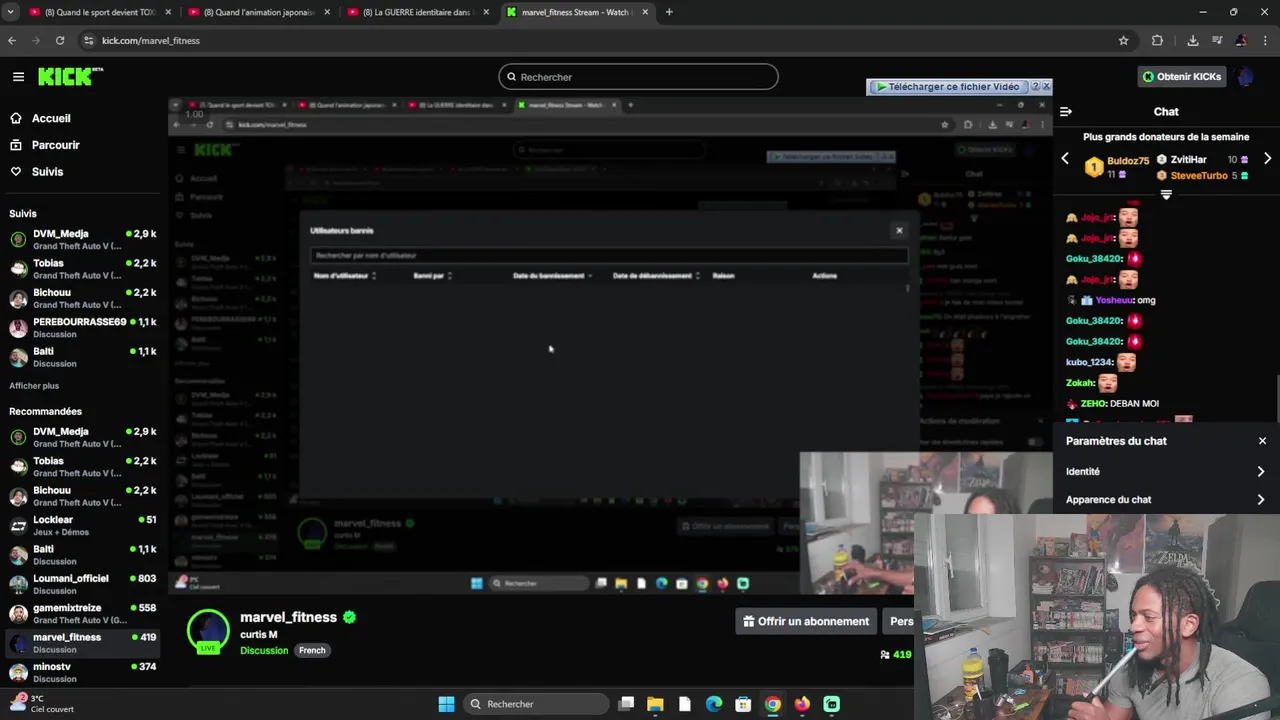
Task: Open Firefox from taskbar
Action: click(802, 704)
